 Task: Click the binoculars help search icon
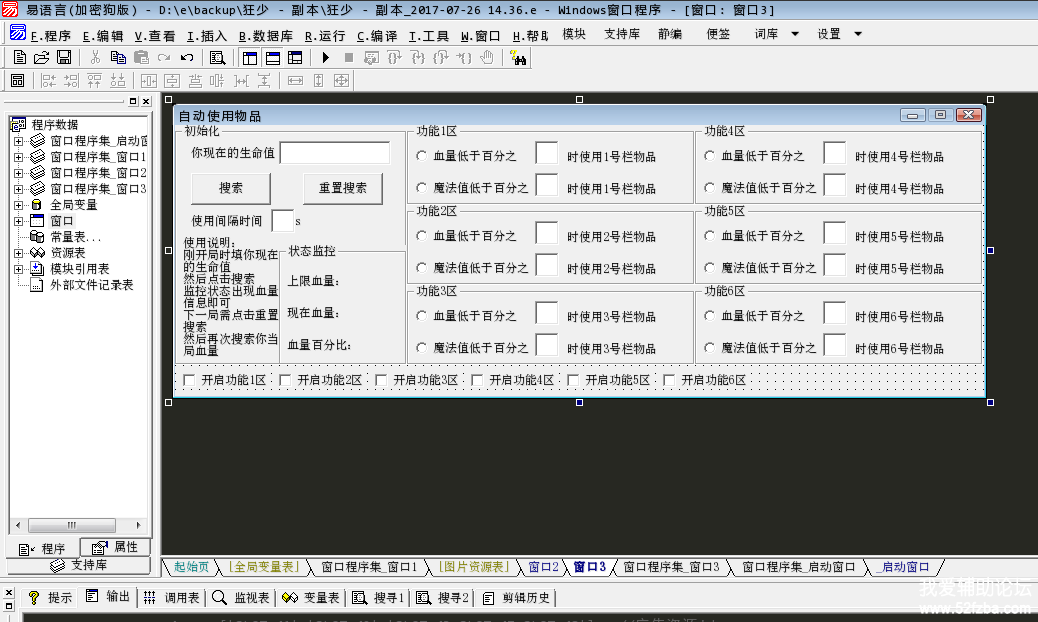(518, 58)
